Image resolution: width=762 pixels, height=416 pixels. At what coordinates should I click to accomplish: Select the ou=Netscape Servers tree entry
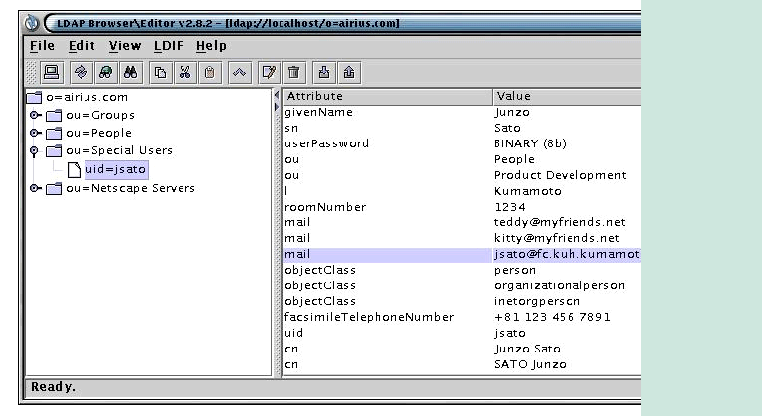(x=130, y=188)
